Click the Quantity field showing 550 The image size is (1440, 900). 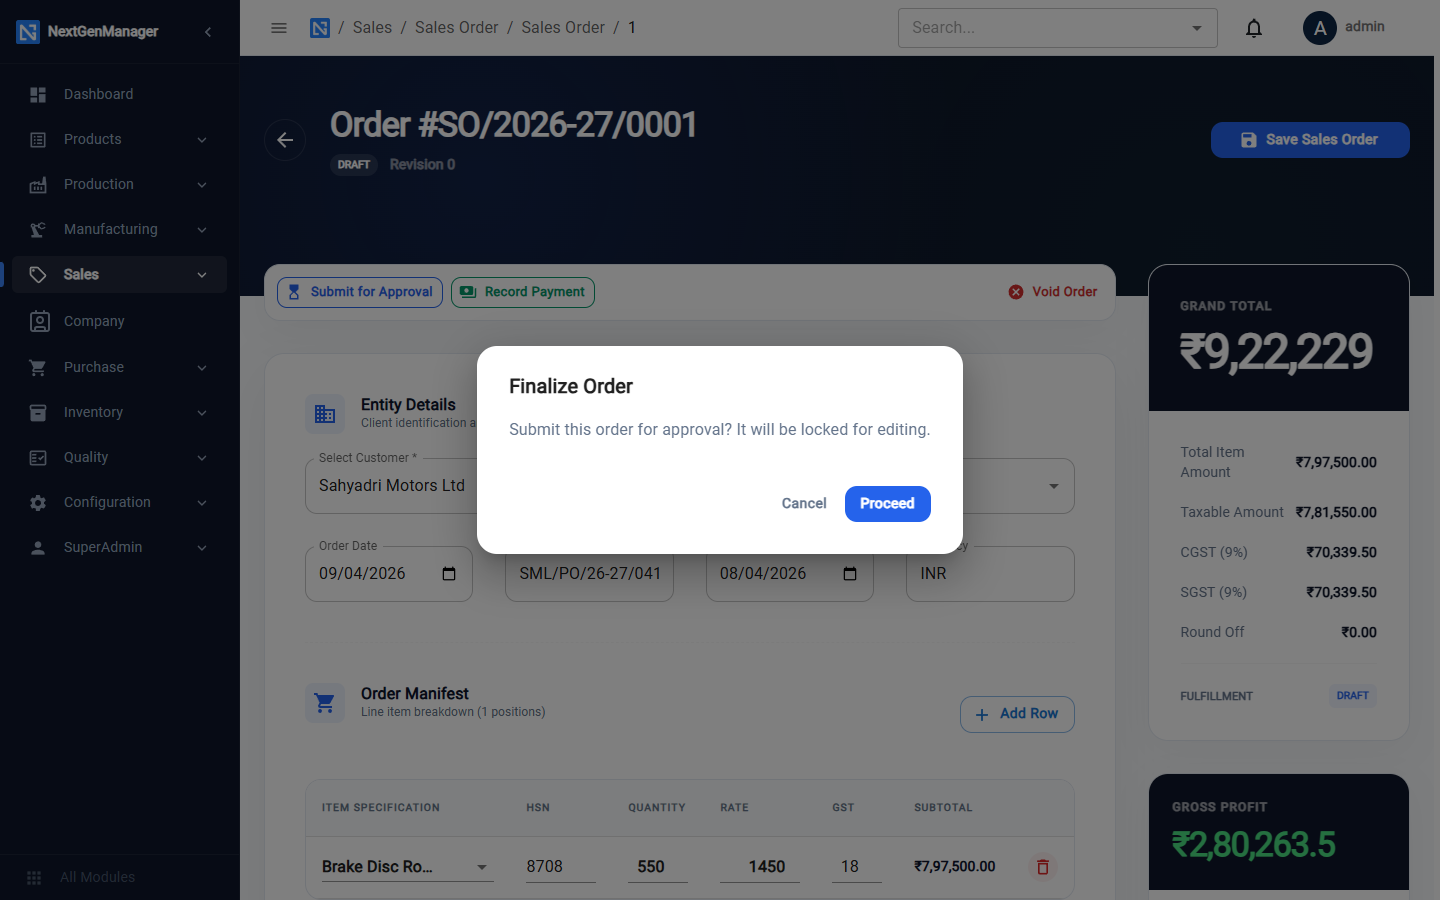pos(658,867)
